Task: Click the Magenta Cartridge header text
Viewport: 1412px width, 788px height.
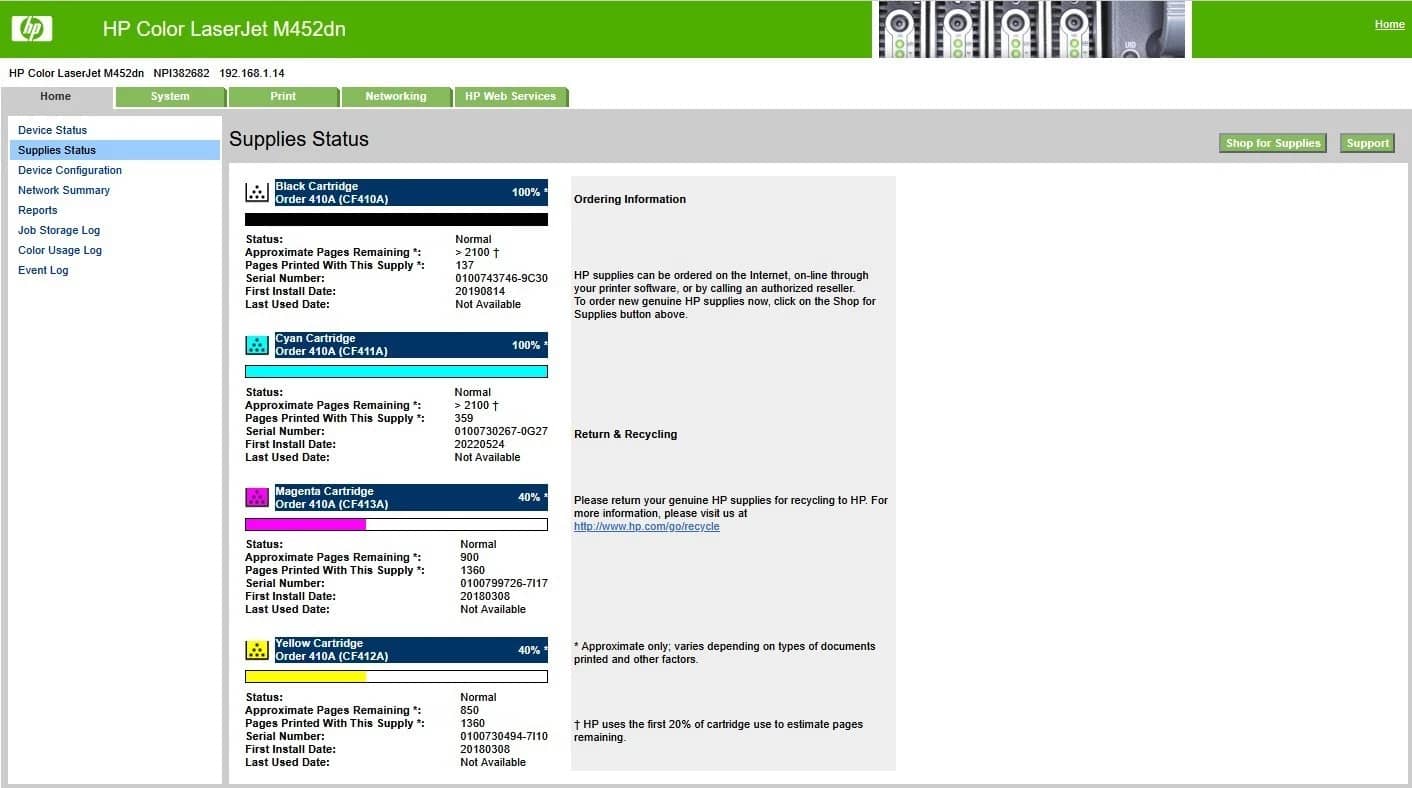Action: click(x=324, y=491)
